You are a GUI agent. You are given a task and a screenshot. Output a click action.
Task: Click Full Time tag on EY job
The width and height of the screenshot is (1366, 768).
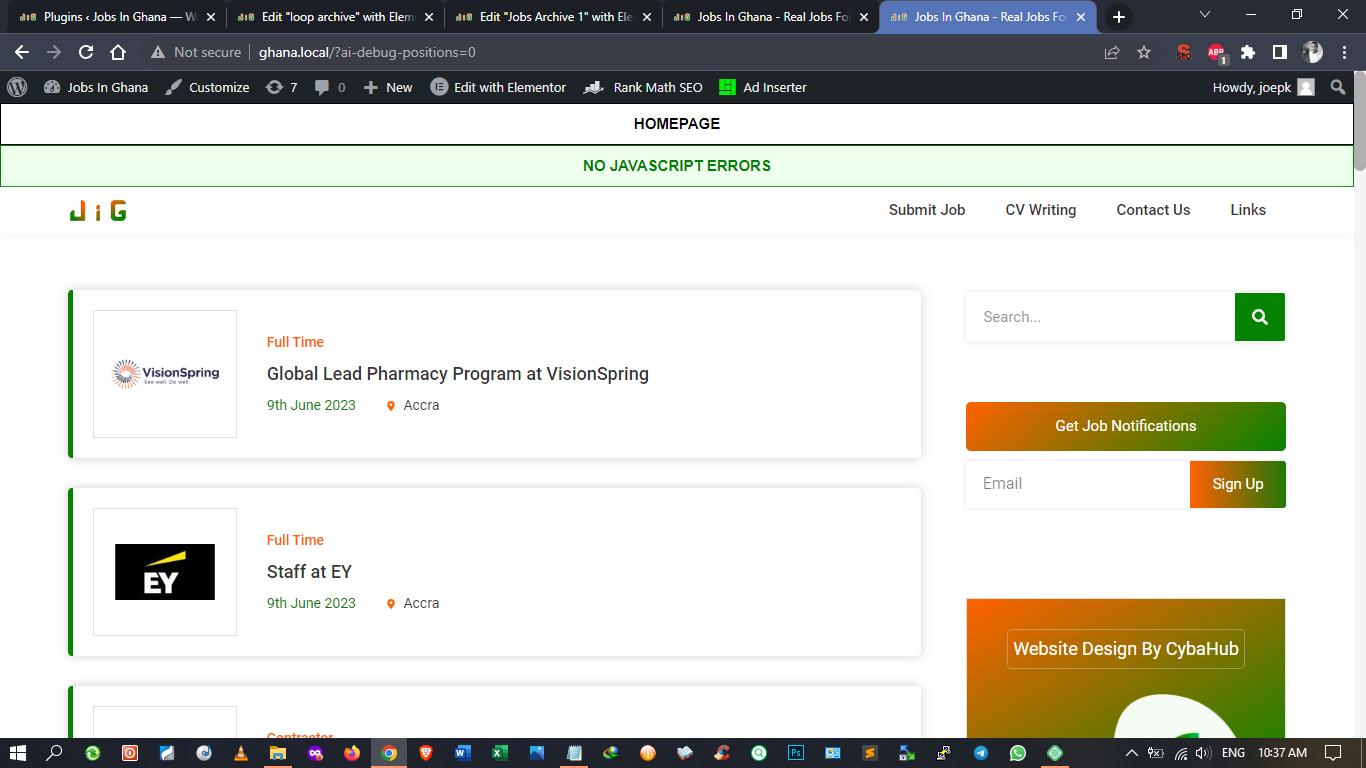coord(295,540)
